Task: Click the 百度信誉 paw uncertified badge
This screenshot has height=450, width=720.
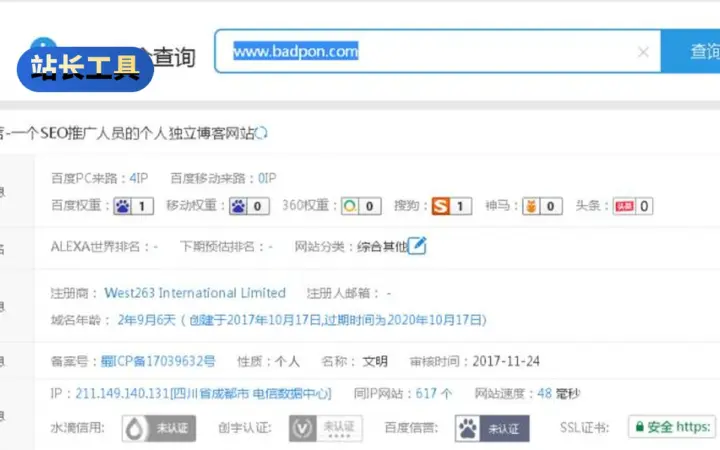Action: pos(492,428)
